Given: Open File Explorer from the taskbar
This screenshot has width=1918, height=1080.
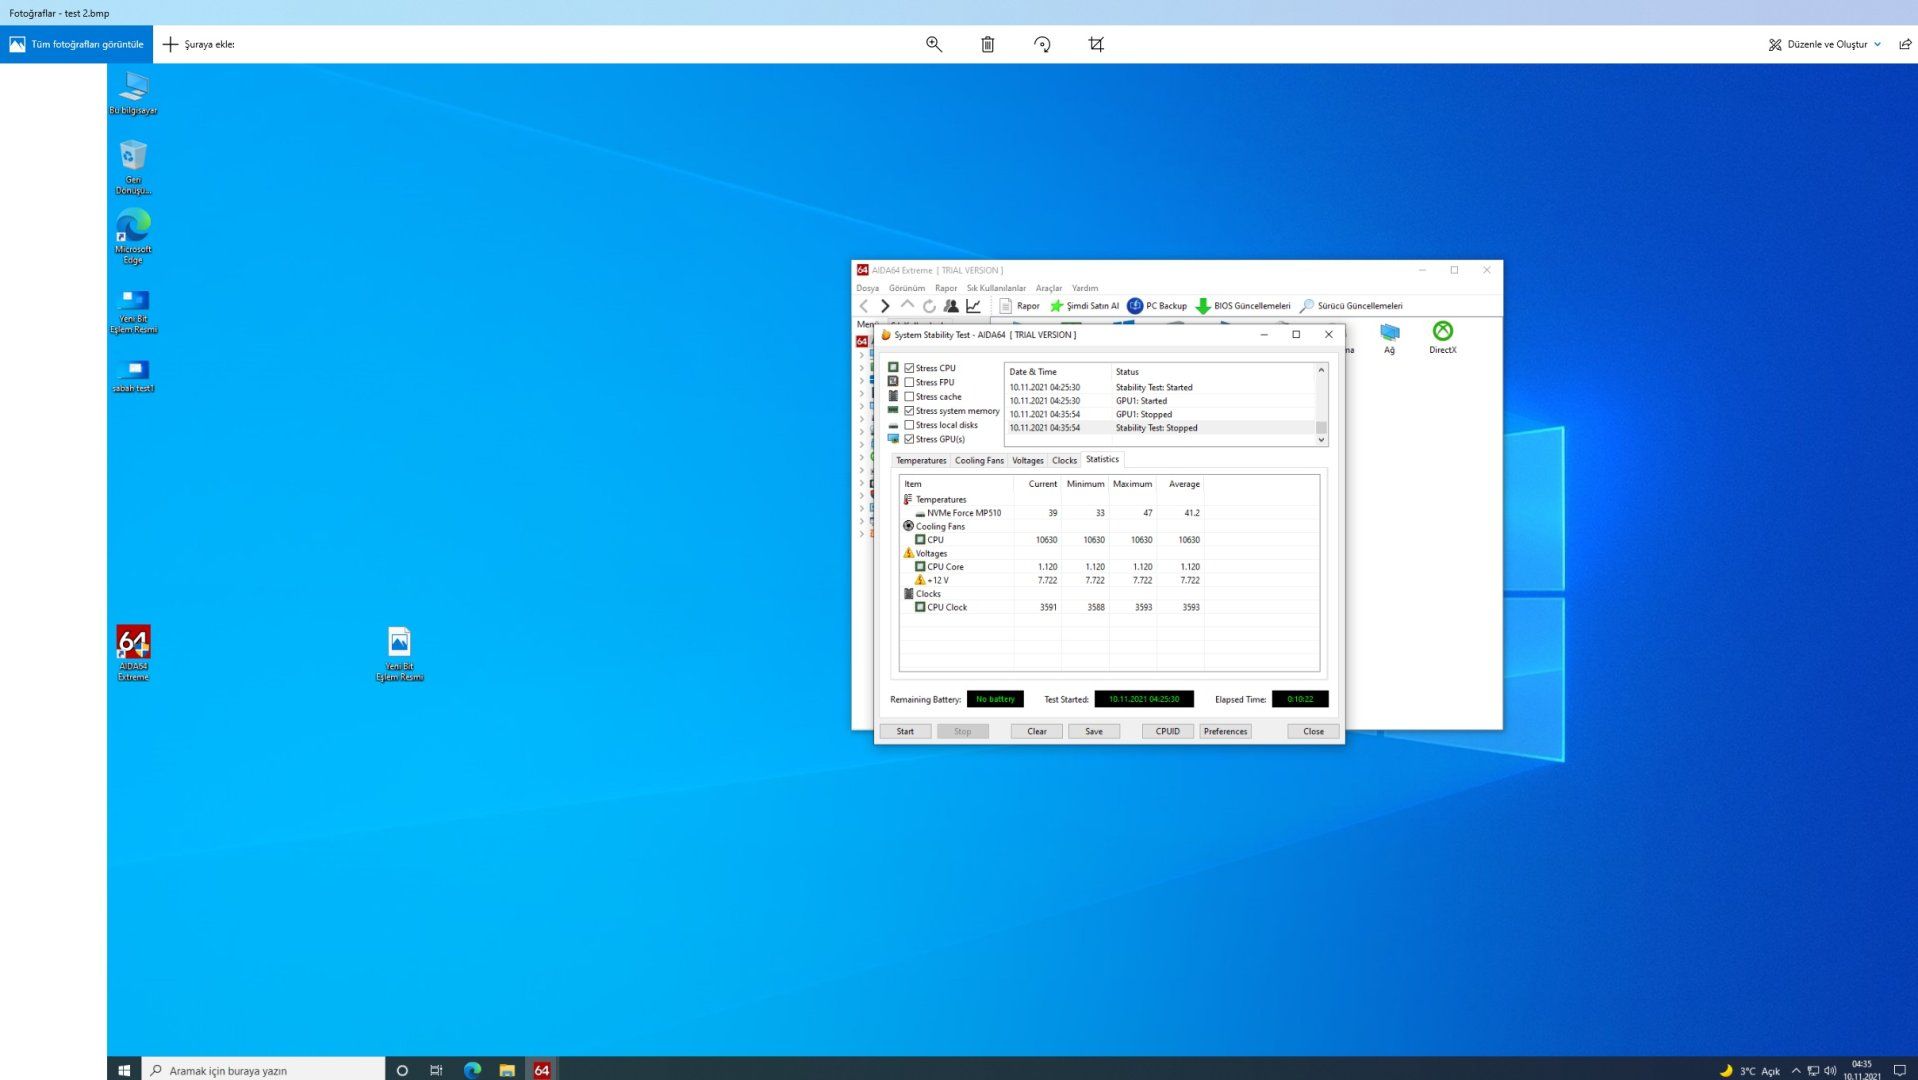Looking at the screenshot, I should pos(507,1069).
